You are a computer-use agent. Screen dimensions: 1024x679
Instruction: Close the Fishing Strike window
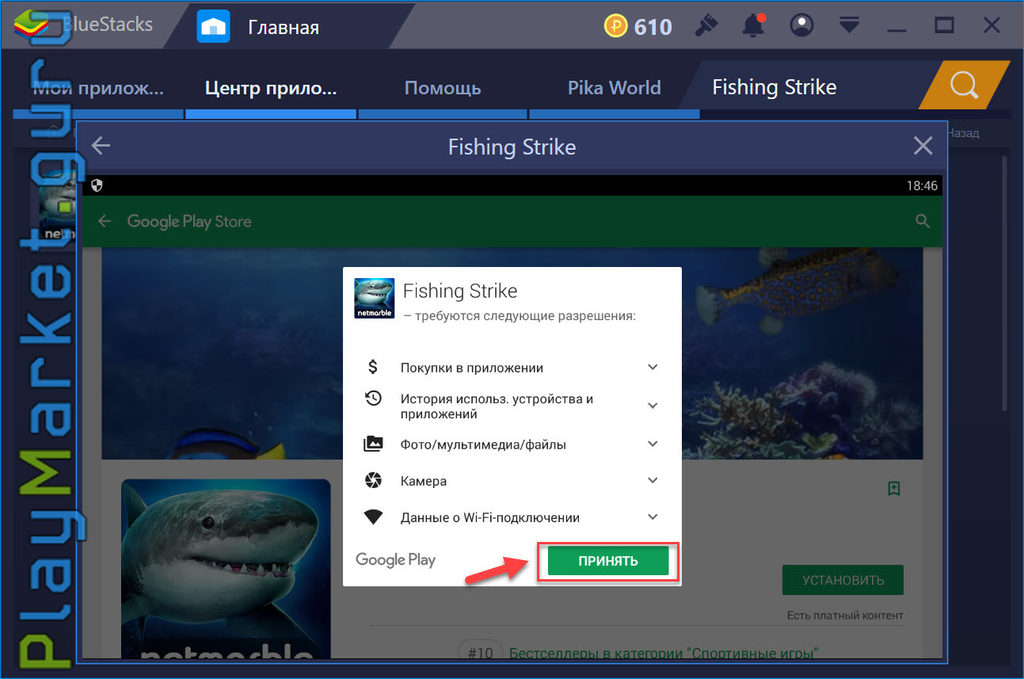pyautogui.click(x=923, y=146)
